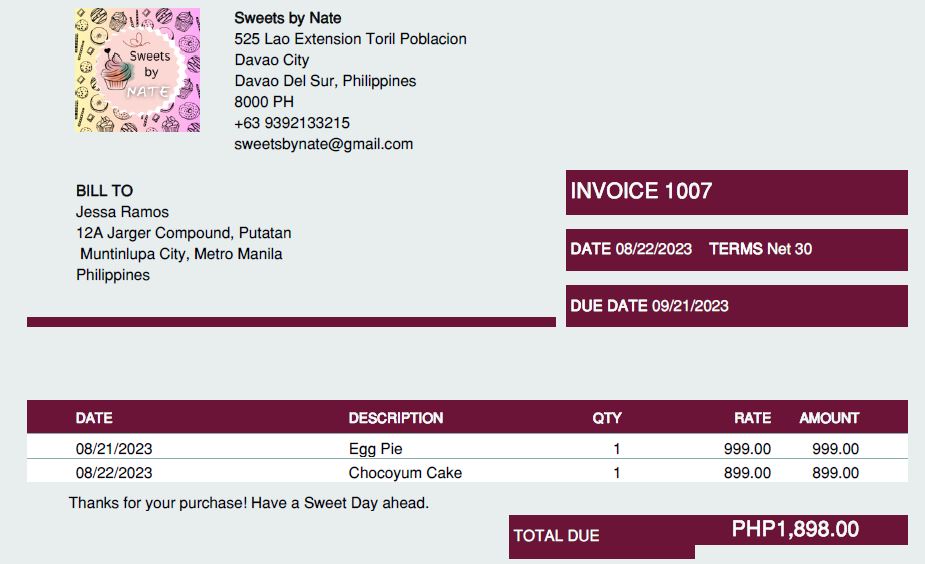Click the customer name Jessa Ramos
The image size is (925, 564).
pyautogui.click(x=122, y=212)
